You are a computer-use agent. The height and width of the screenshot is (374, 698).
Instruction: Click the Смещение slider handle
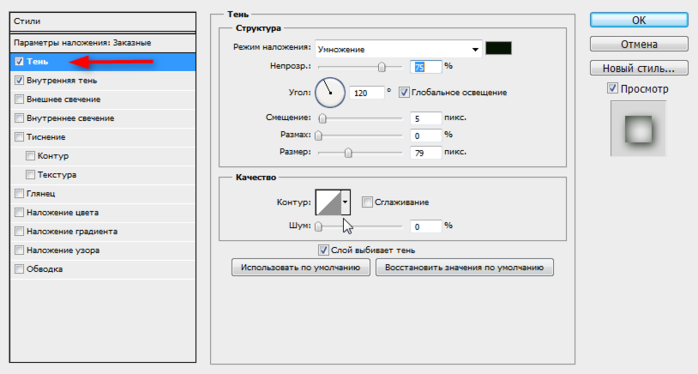tap(322, 118)
